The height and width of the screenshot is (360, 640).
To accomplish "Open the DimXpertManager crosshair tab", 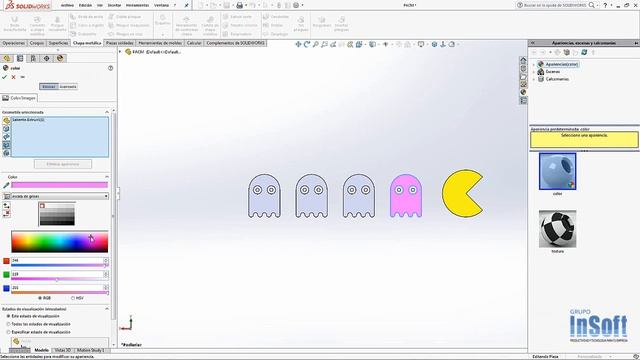I will coord(47,58).
